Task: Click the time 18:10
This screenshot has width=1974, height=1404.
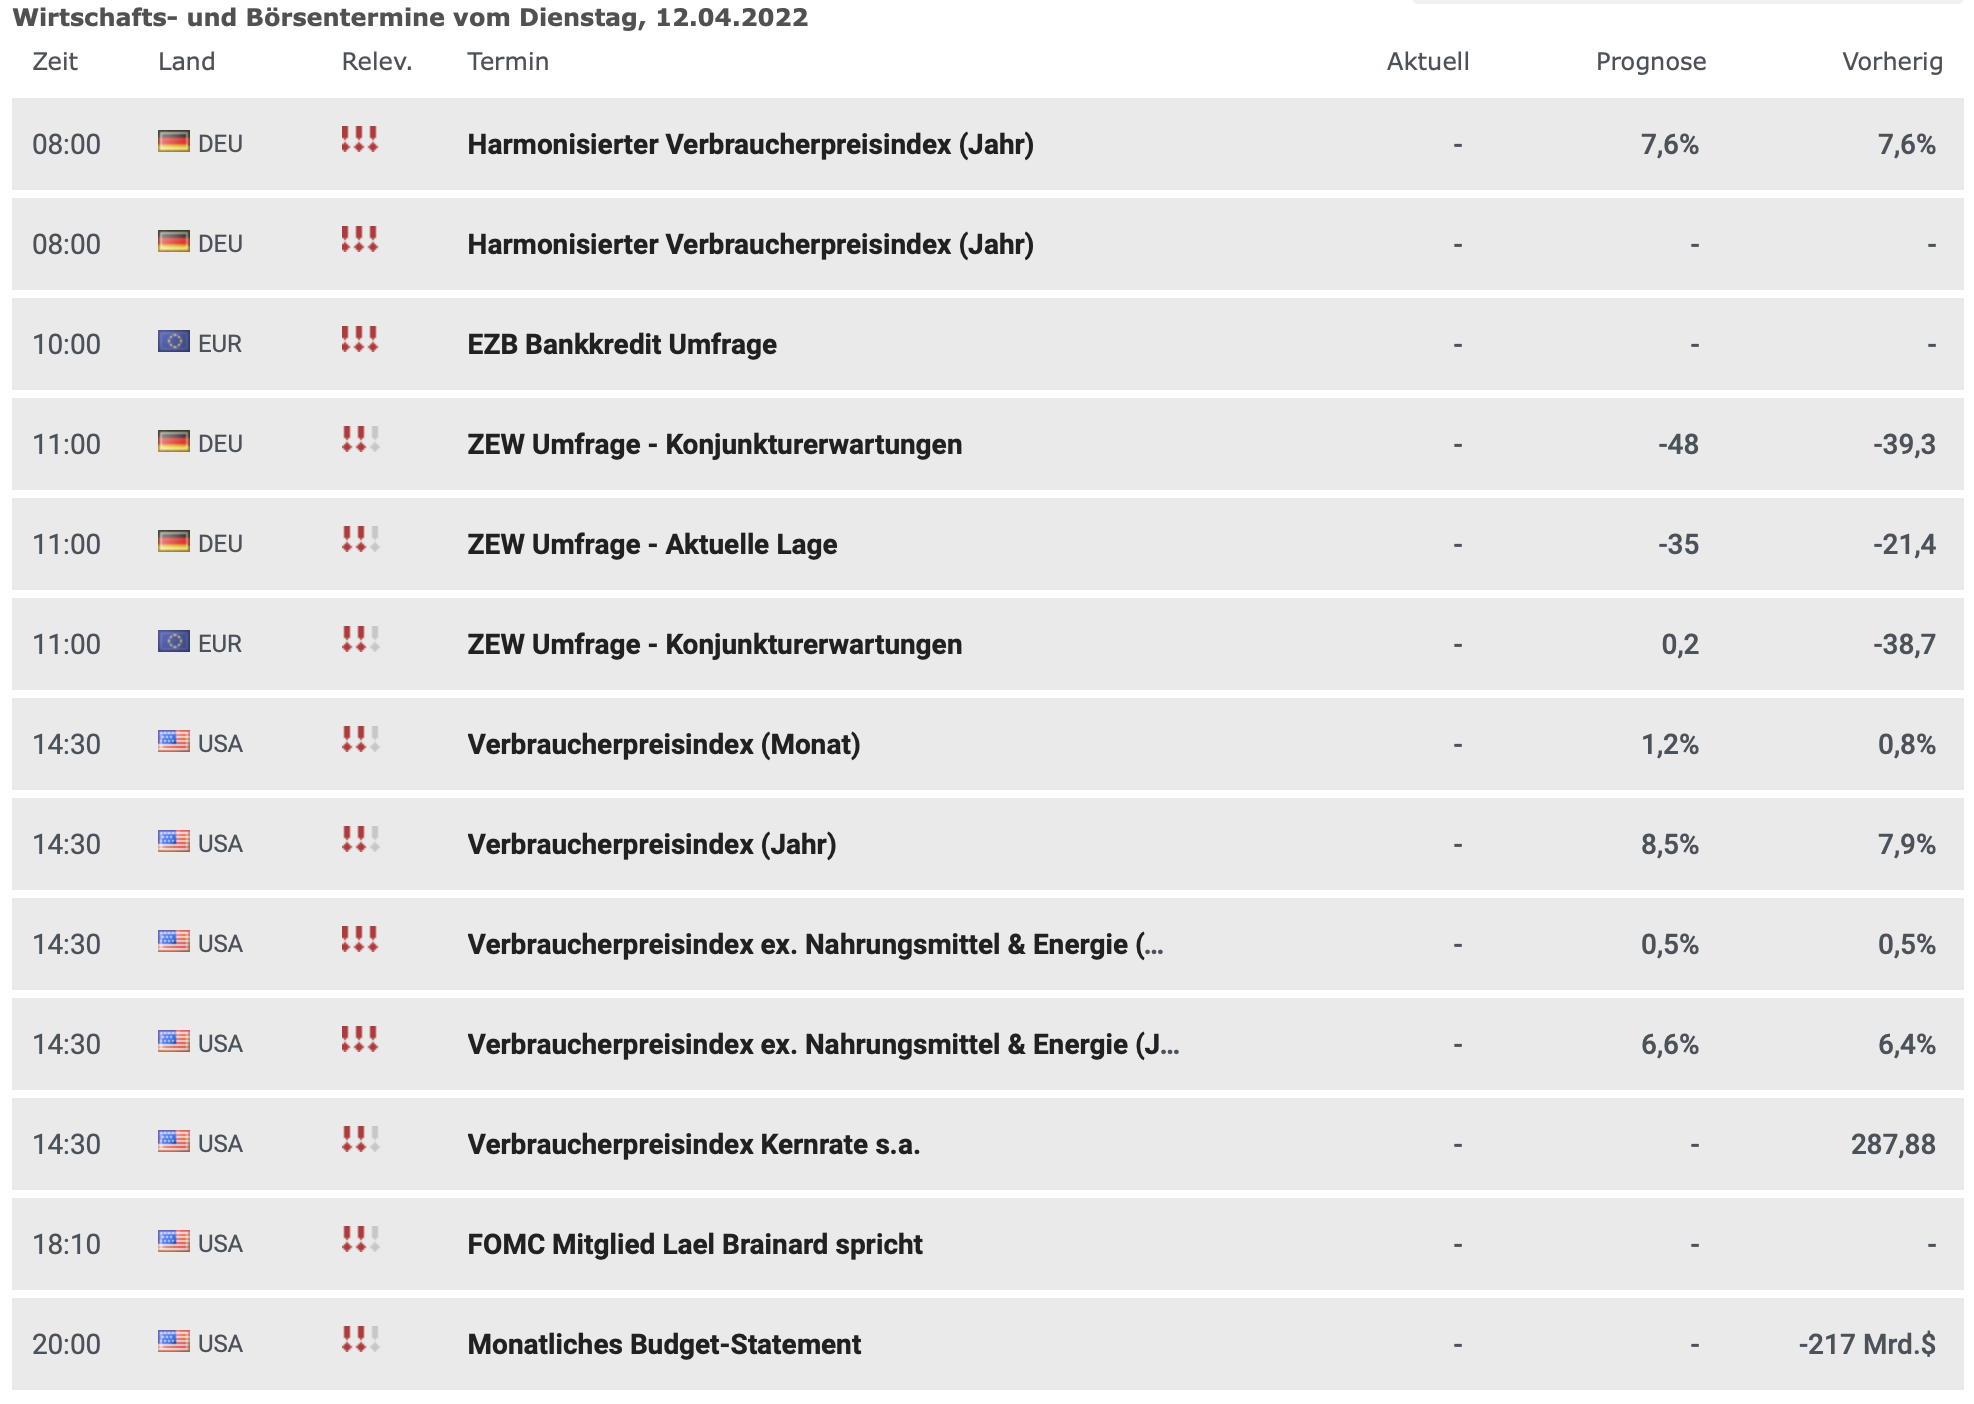Action: (x=66, y=1244)
